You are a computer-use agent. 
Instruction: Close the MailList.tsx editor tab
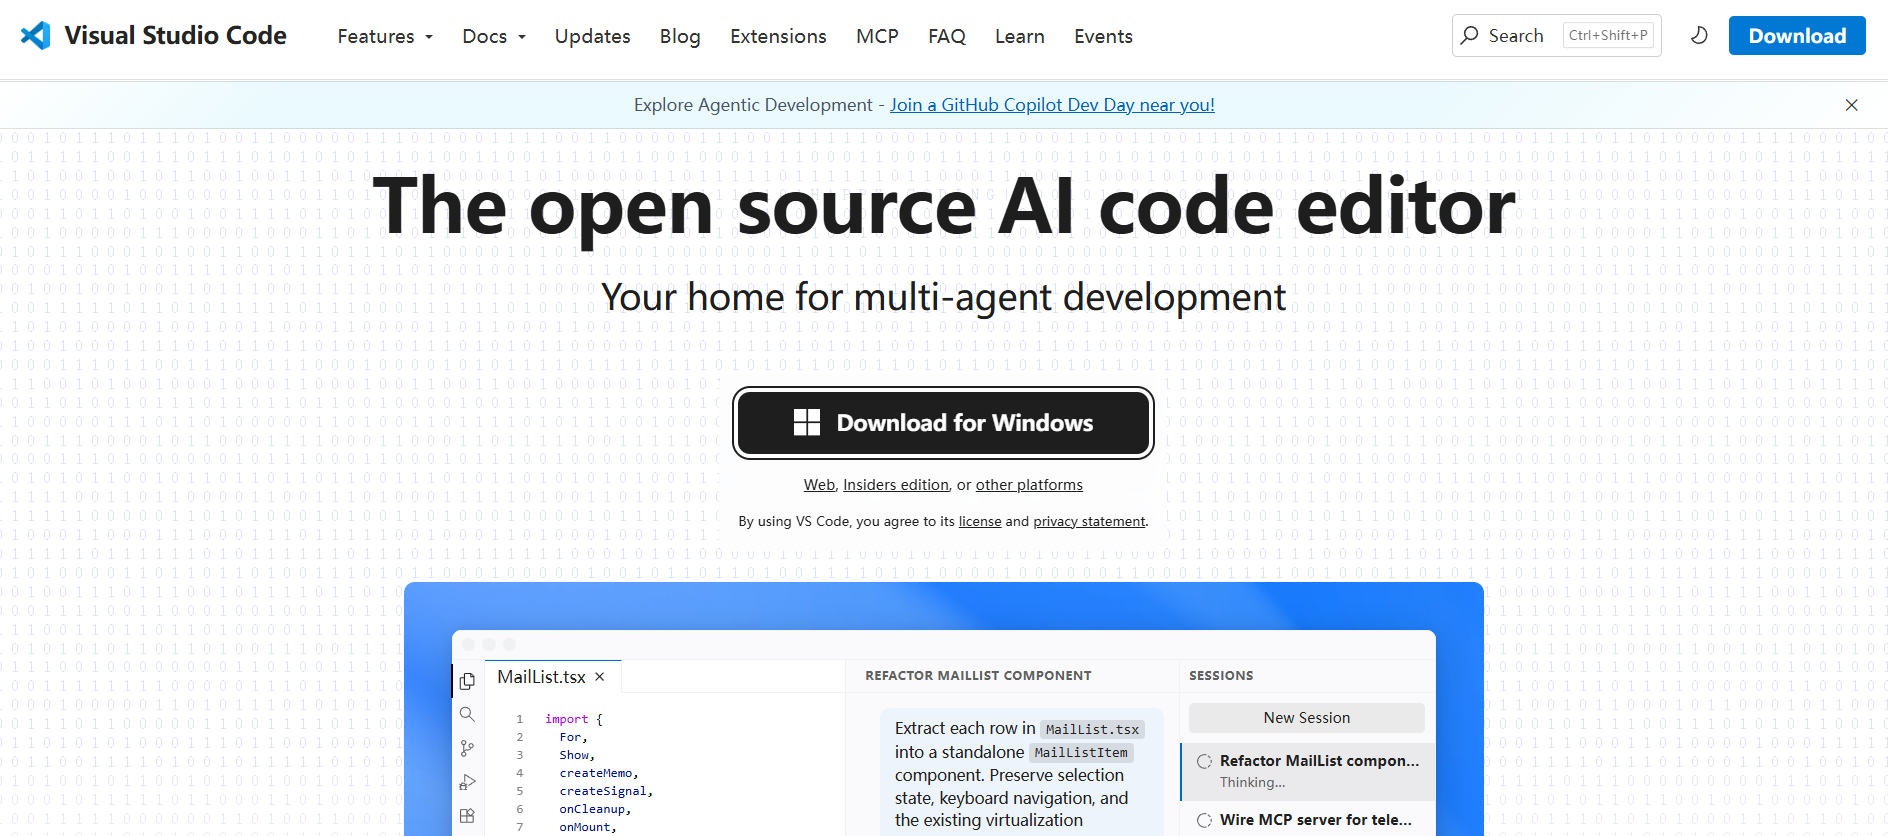600,677
